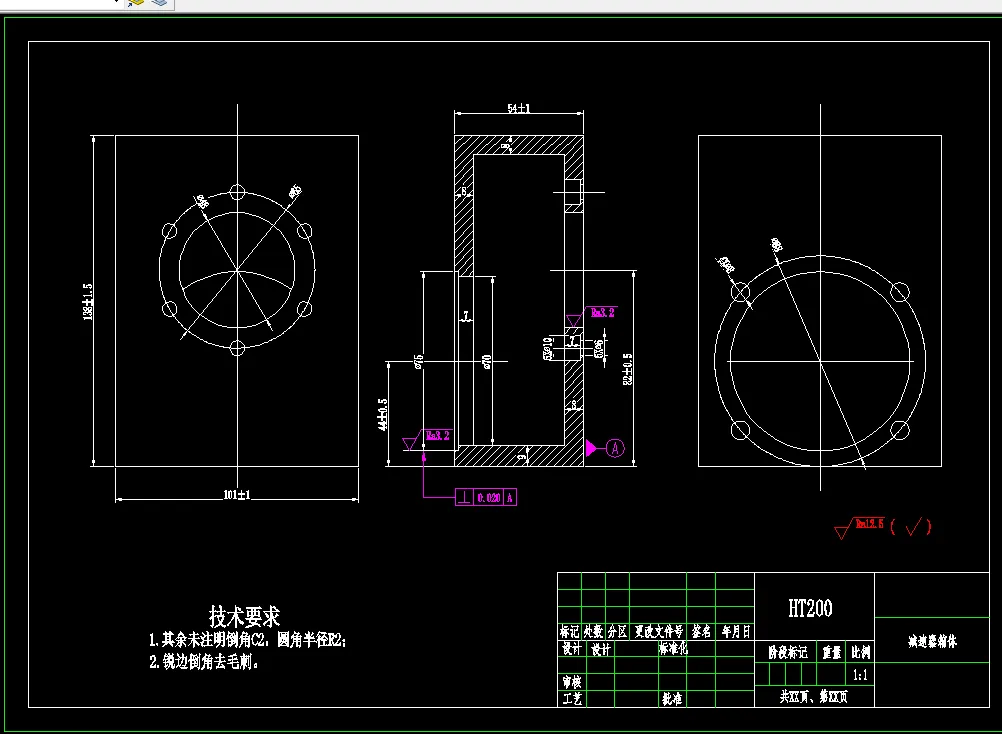Select the 1:1 scale value
The image size is (1002, 734).
click(x=860, y=675)
